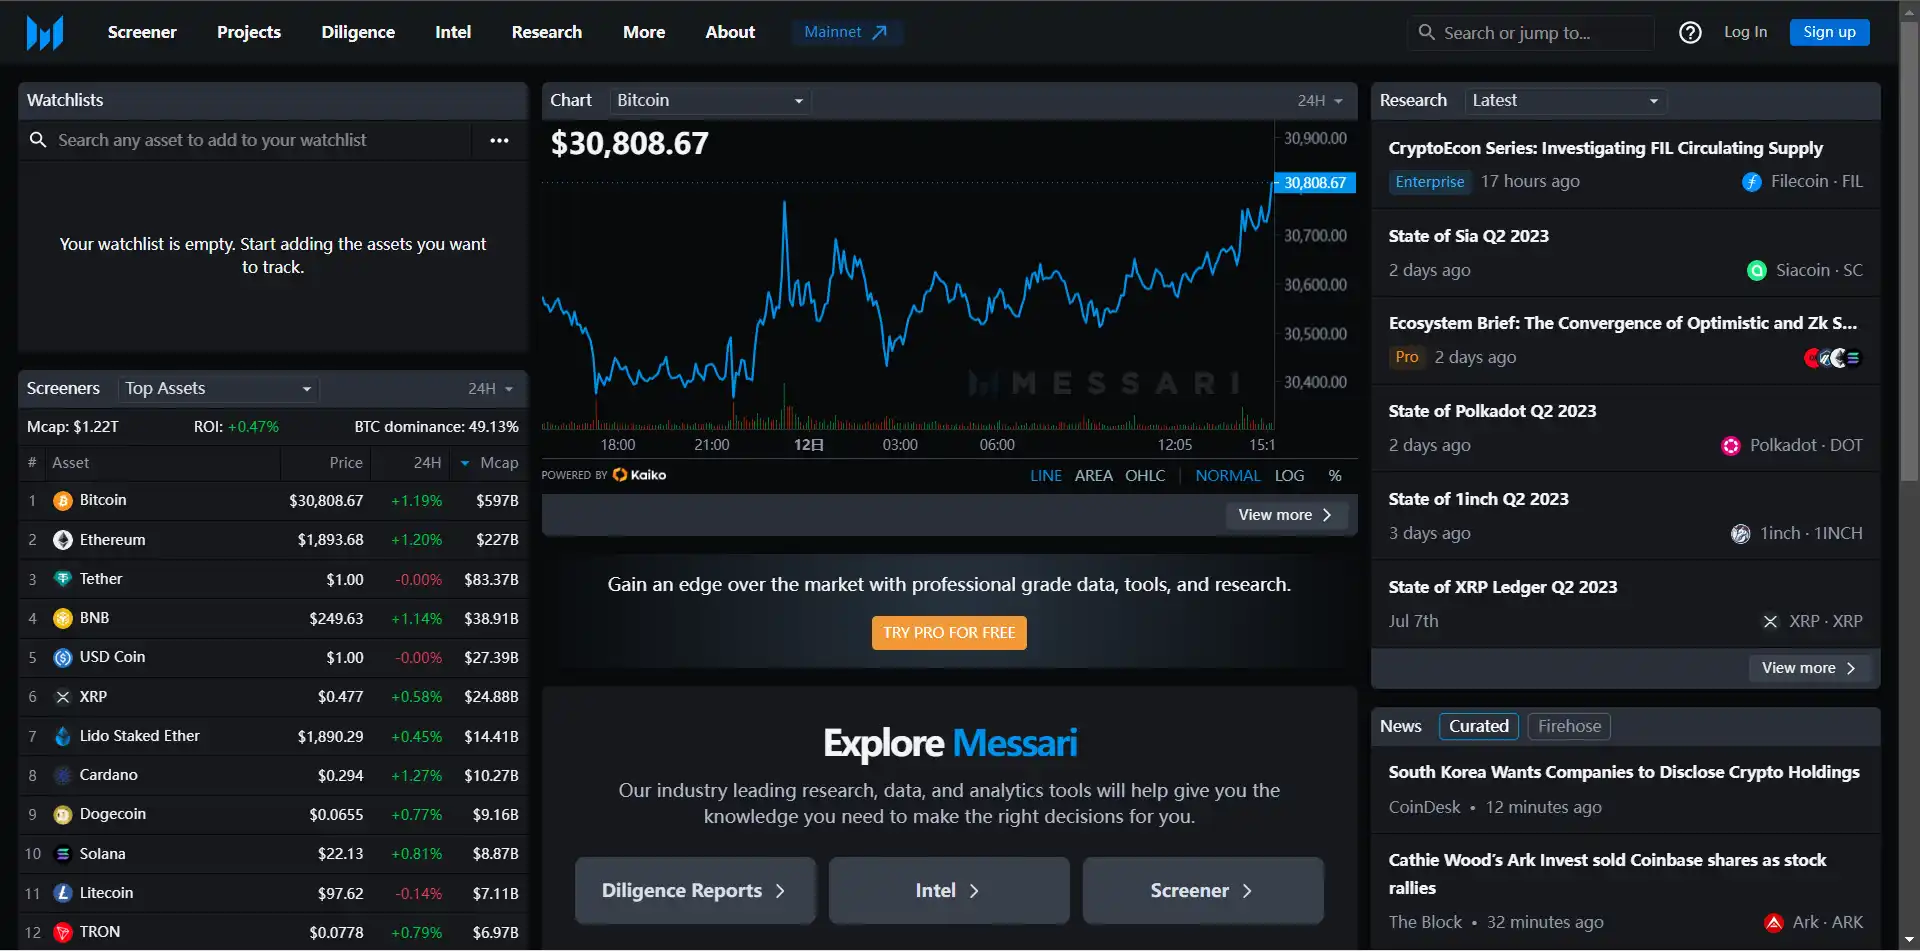Open the Diligence menu in the top navigation
Viewport: 1920px width, 951px height.
coord(358,32)
